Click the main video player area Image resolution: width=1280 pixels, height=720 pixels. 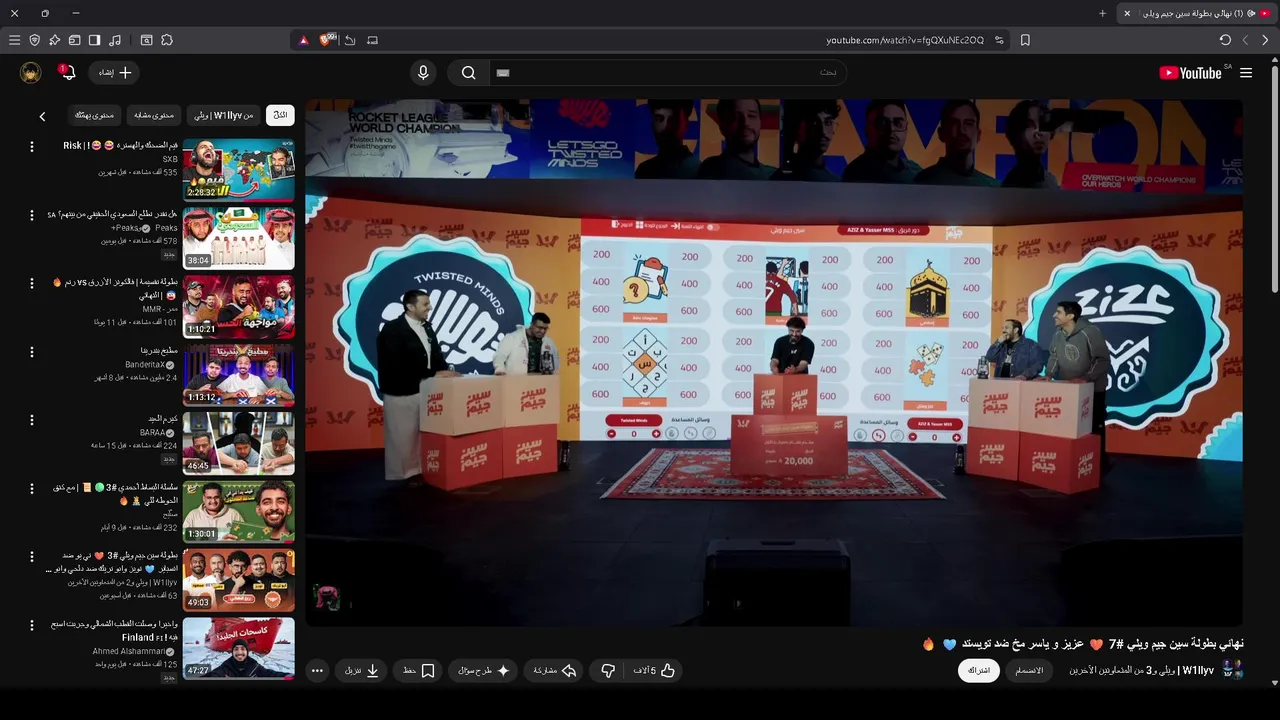(774, 362)
